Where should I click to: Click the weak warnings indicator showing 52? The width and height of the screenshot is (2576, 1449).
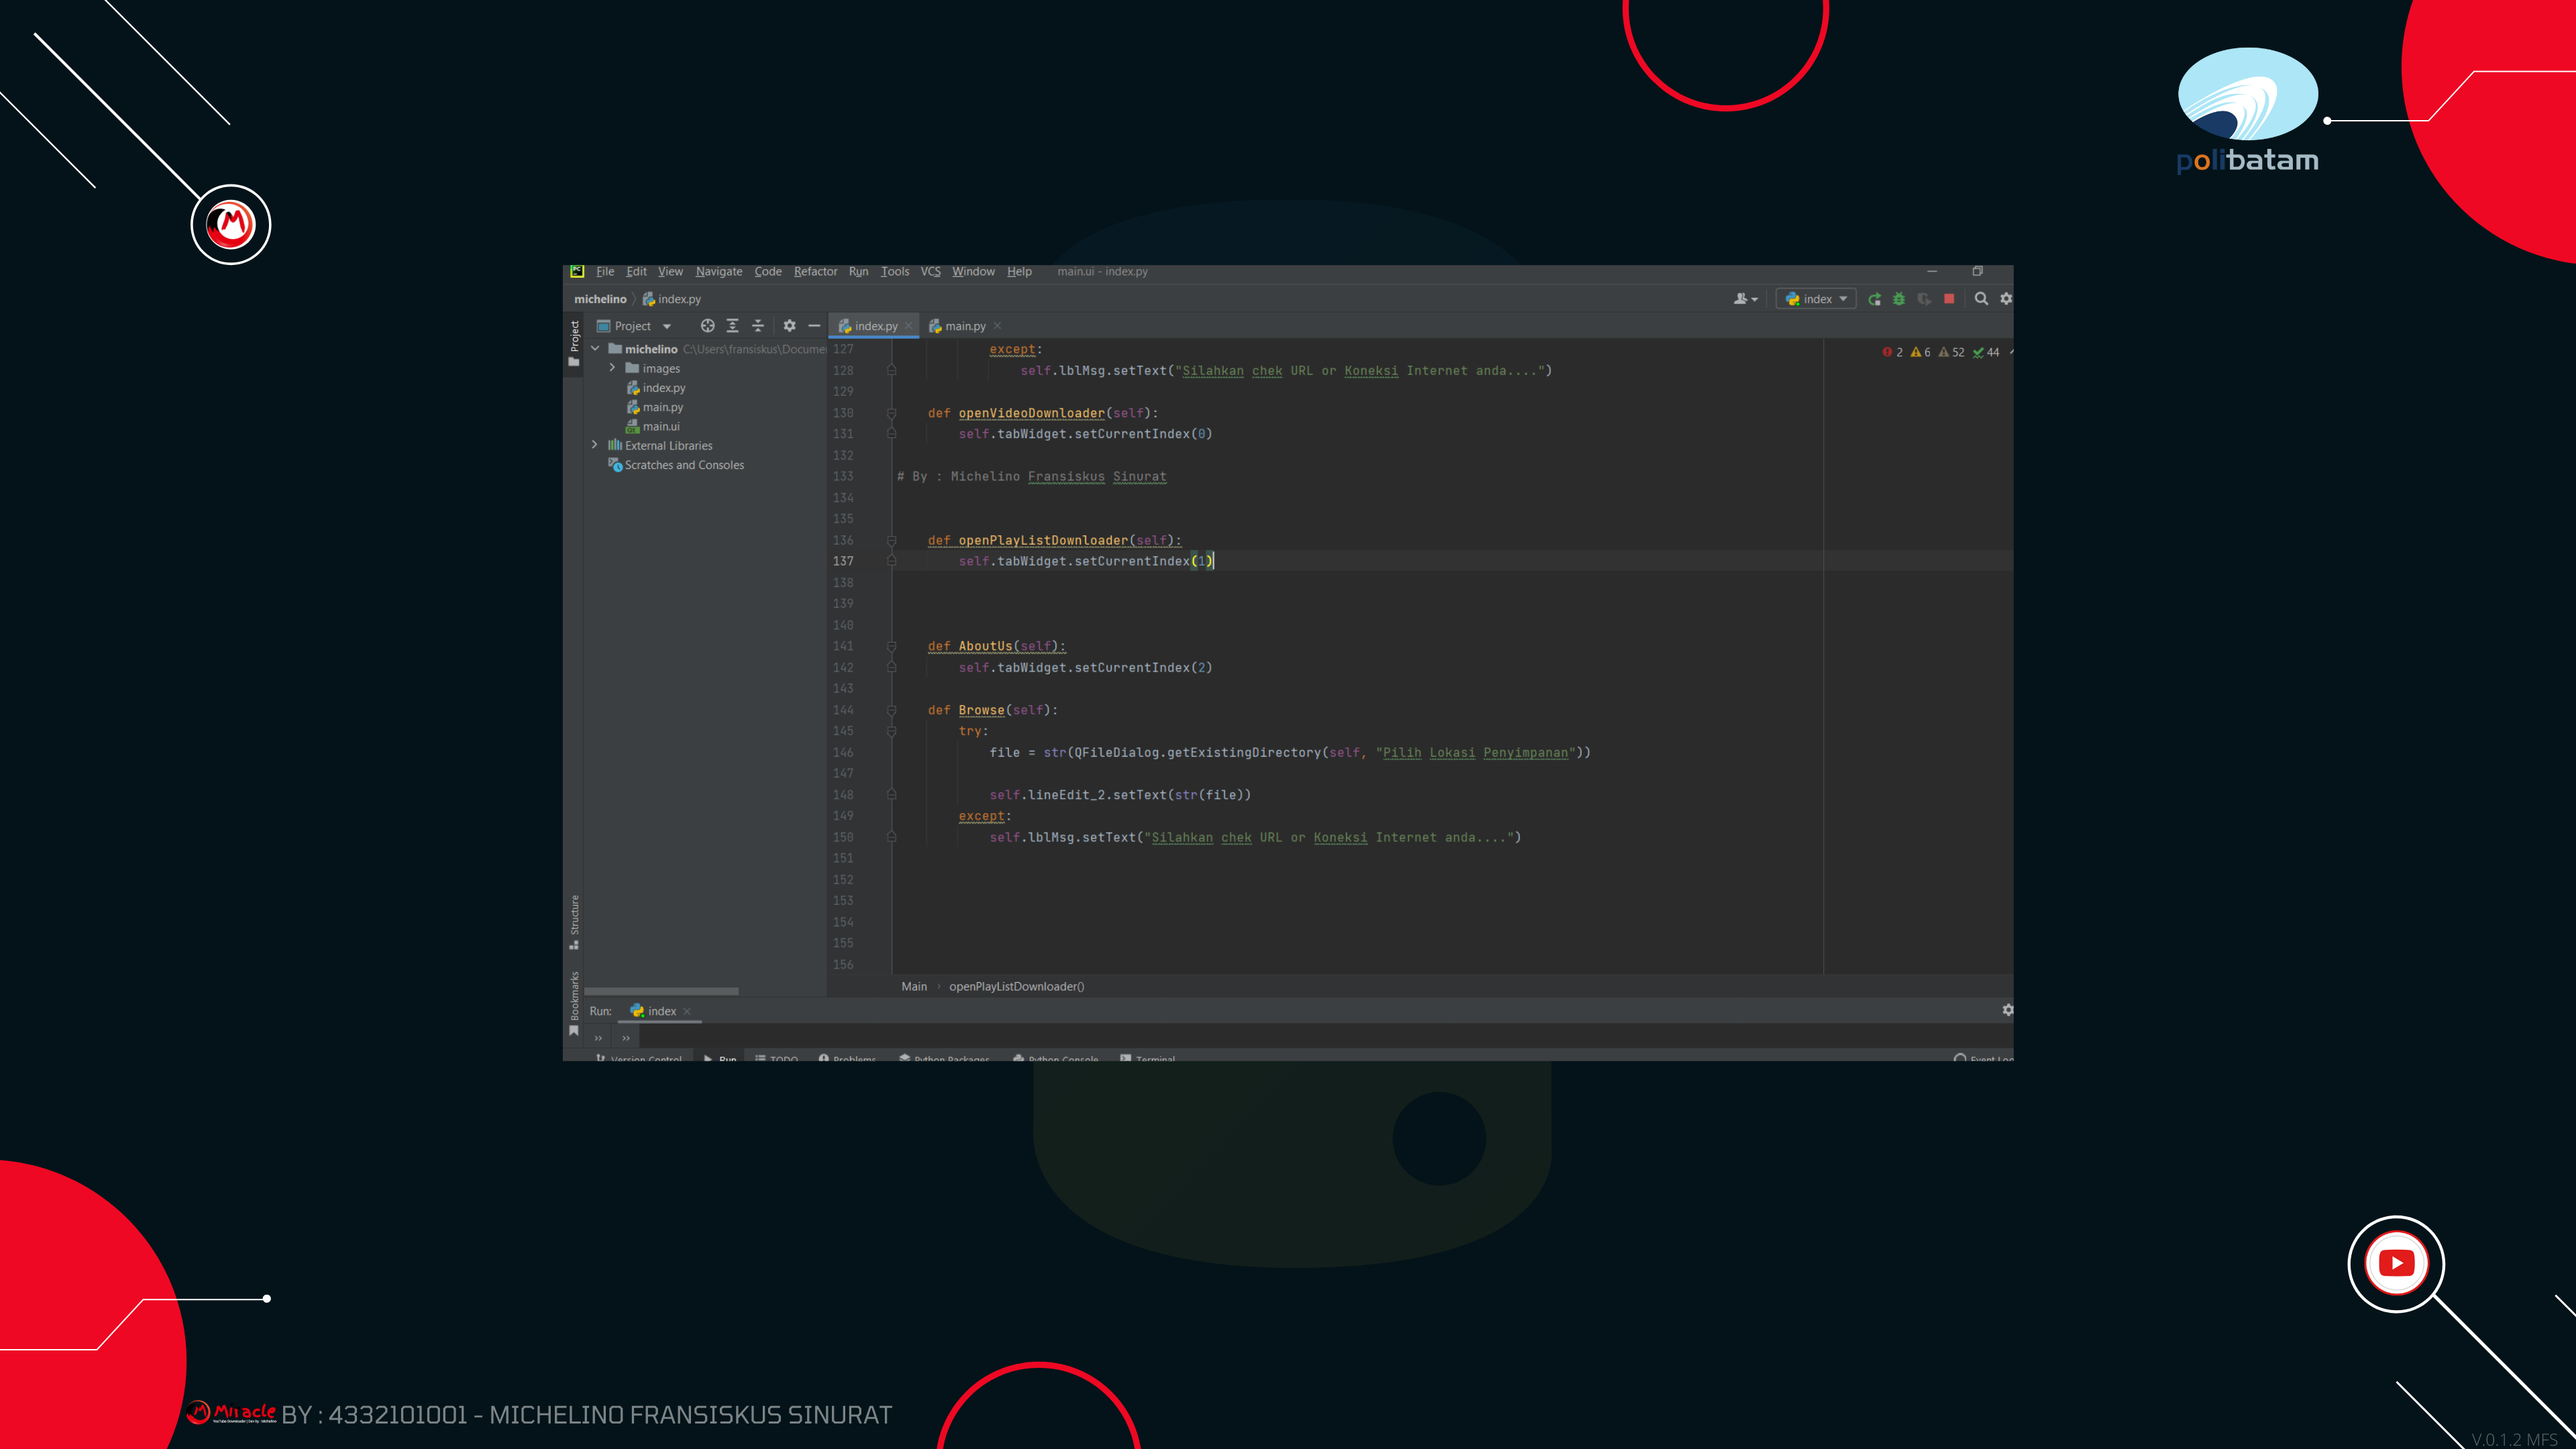coord(1951,352)
